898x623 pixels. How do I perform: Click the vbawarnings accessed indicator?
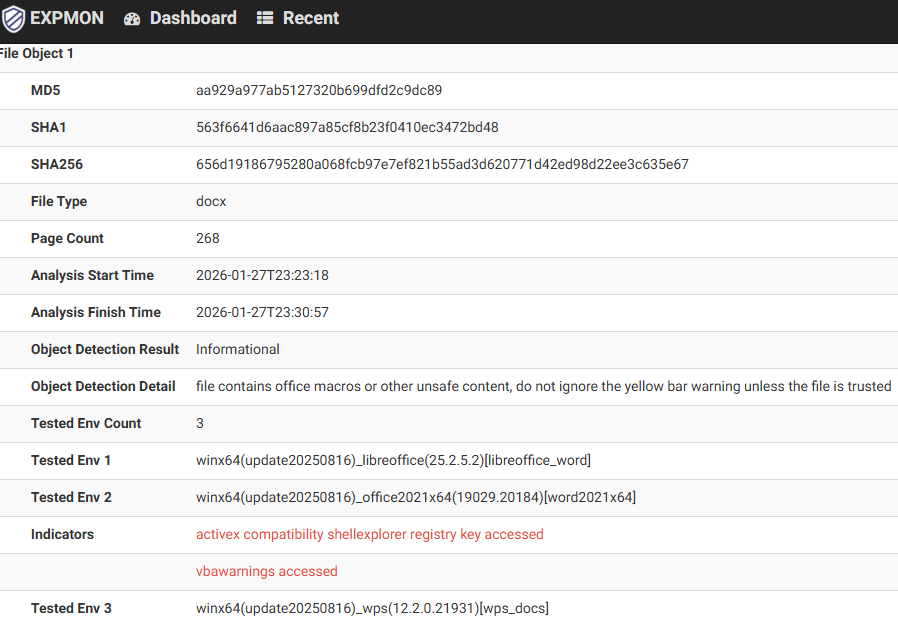pyautogui.click(x=266, y=571)
